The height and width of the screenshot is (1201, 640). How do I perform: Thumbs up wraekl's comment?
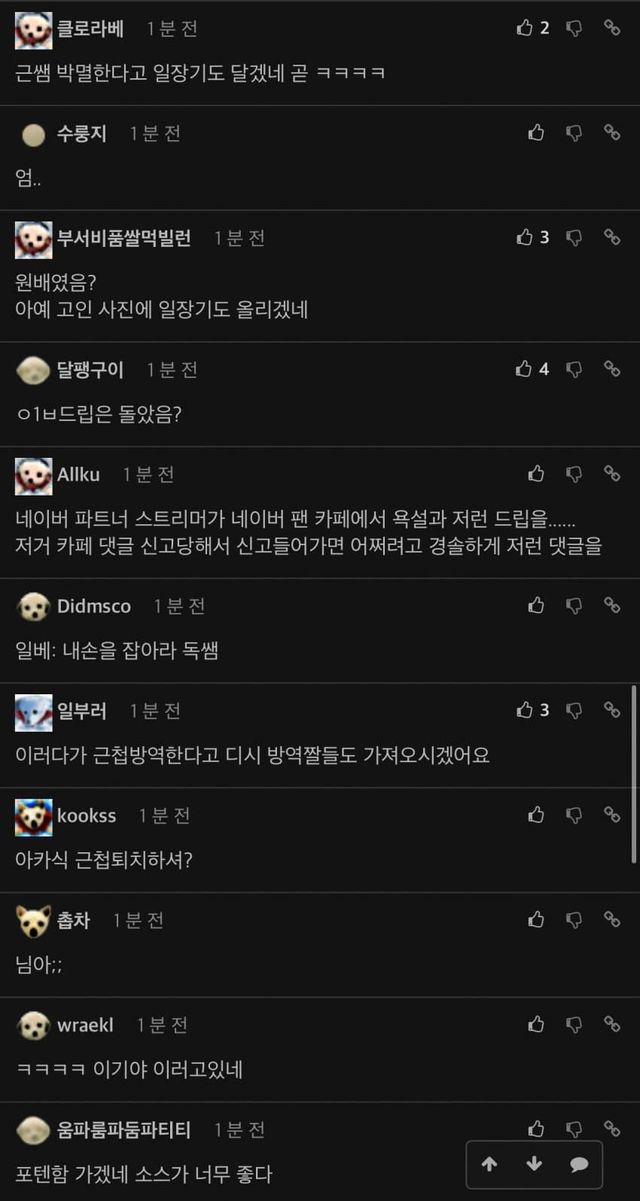pos(537,1024)
